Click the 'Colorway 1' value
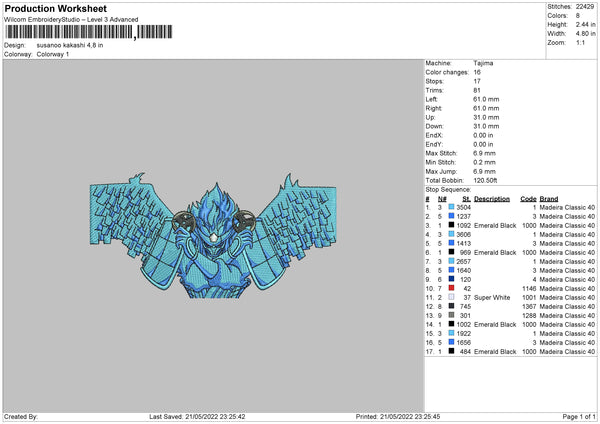Screen dimensions: 600x424 [53, 54]
